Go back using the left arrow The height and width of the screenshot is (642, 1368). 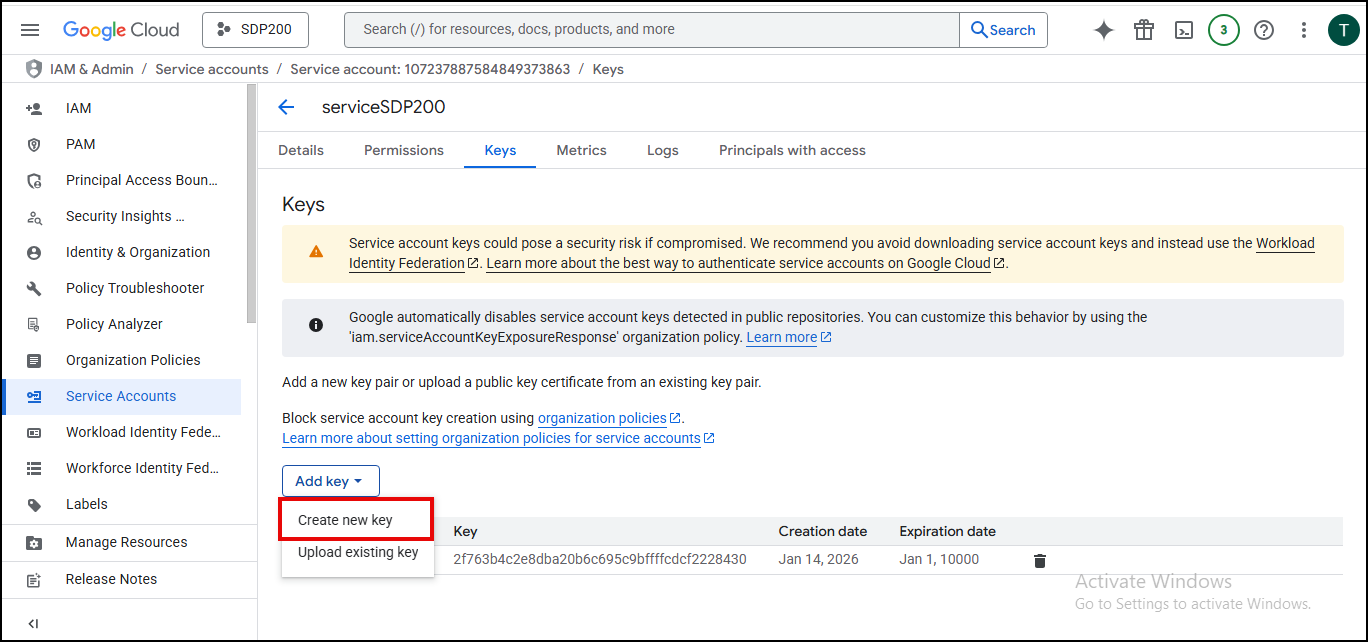click(x=287, y=107)
